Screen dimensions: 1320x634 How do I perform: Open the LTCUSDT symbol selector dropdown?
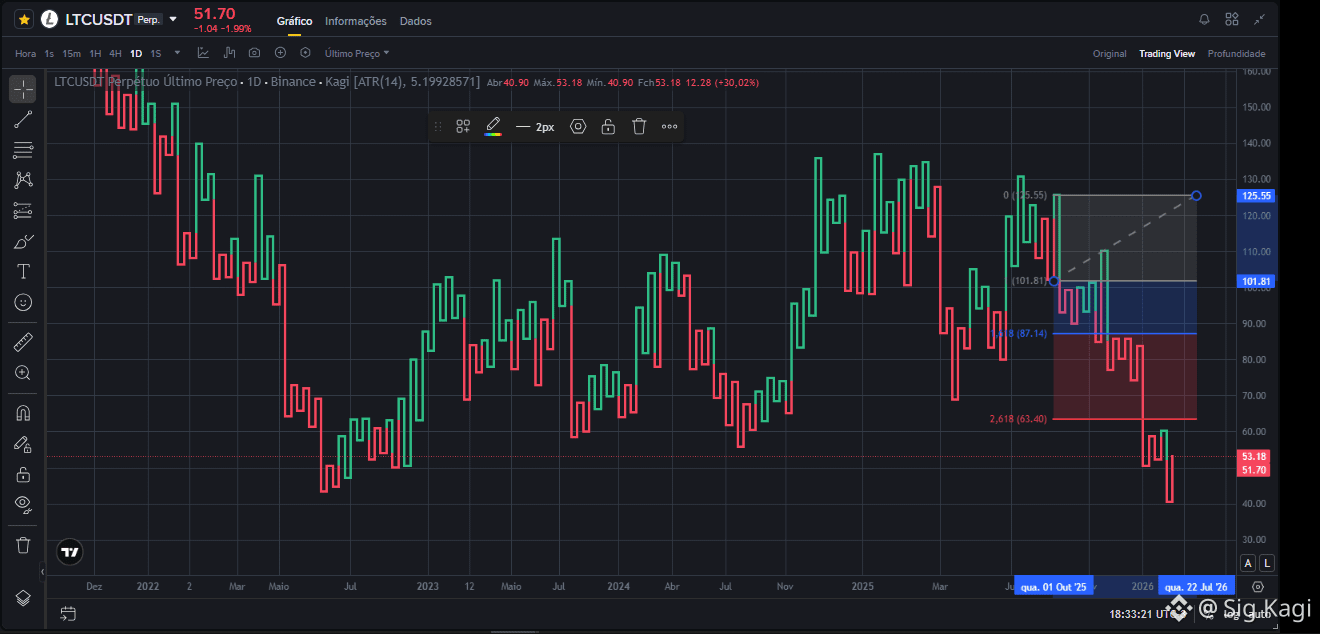[x=174, y=19]
